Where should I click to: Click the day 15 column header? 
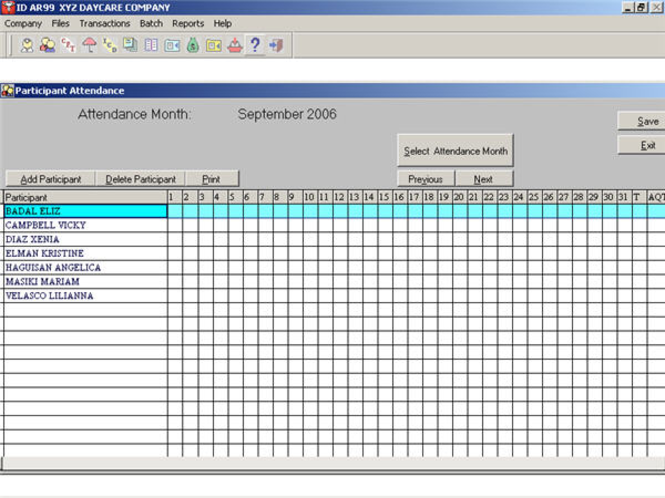pyautogui.click(x=384, y=197)
